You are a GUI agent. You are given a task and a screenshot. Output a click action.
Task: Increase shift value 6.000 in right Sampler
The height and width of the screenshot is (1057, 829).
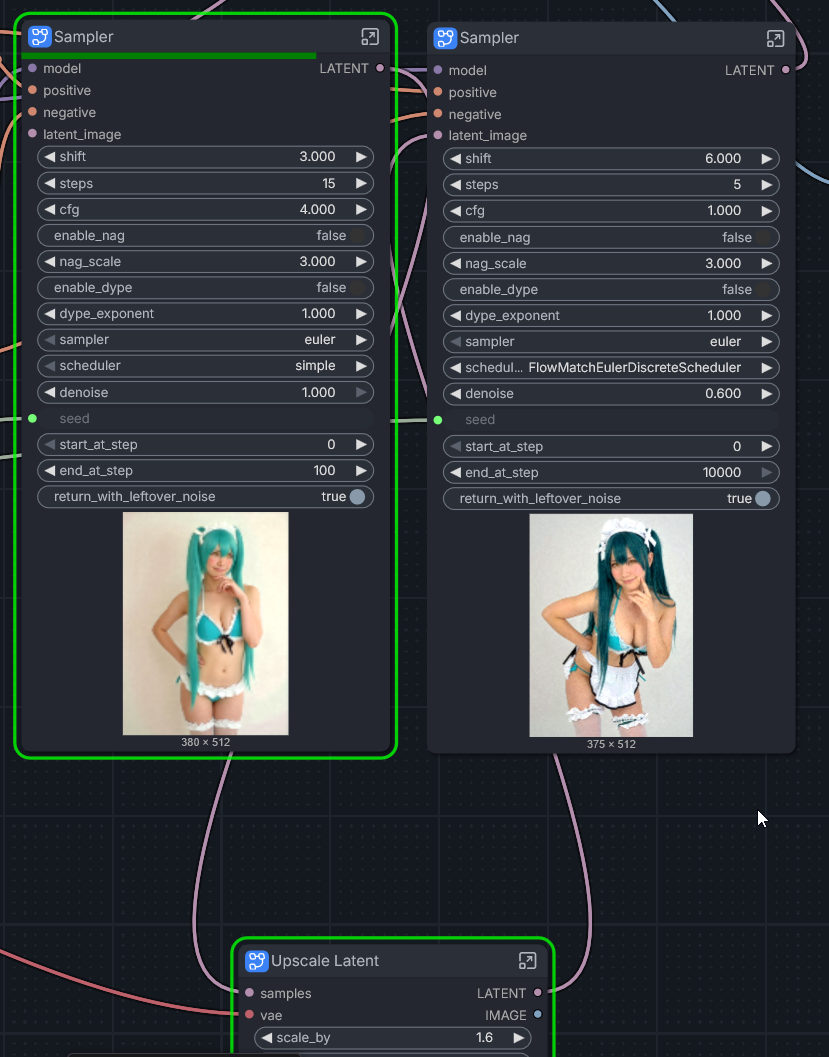767,158
